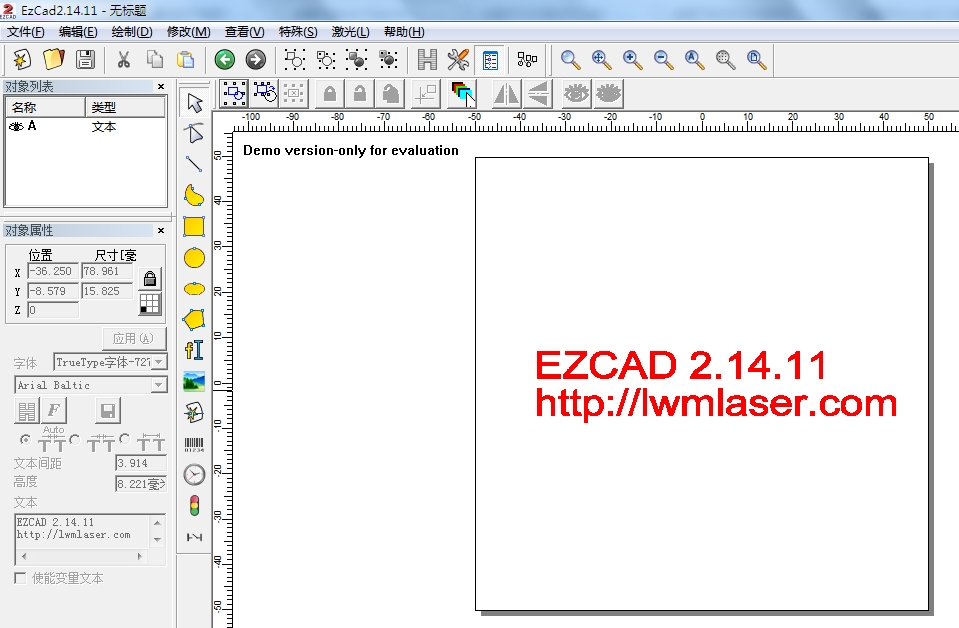
Task: Click the italic F font settings button
Action: pos(54,410)
